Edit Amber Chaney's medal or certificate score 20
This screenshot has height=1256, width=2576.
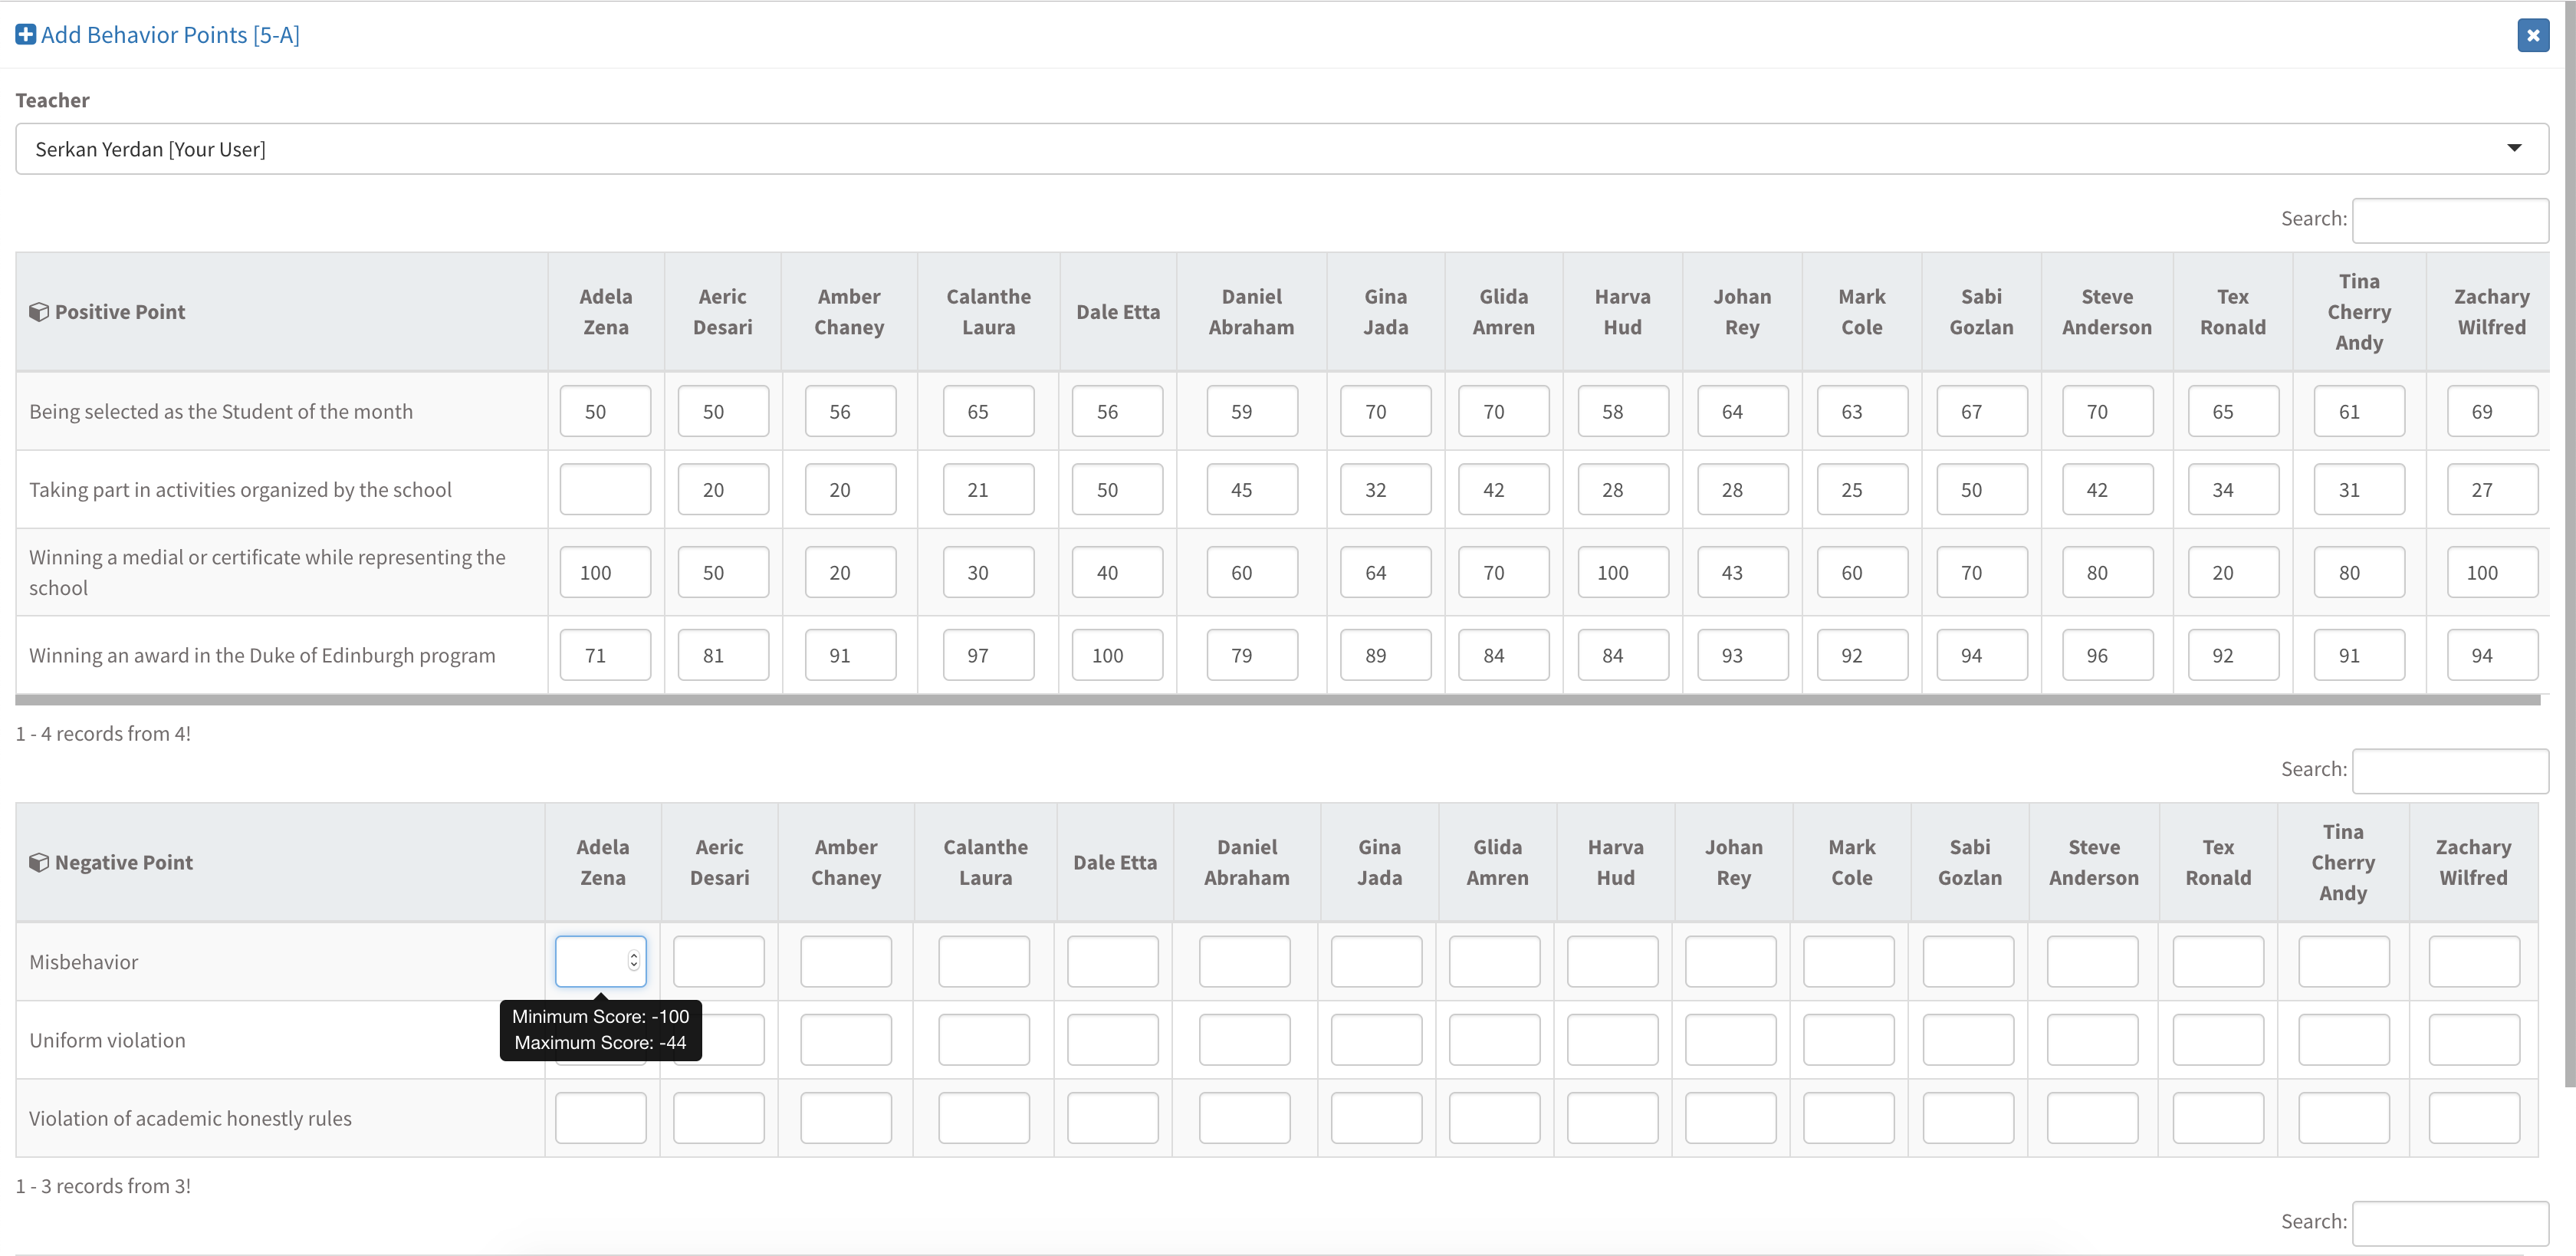tap(850, 572)
